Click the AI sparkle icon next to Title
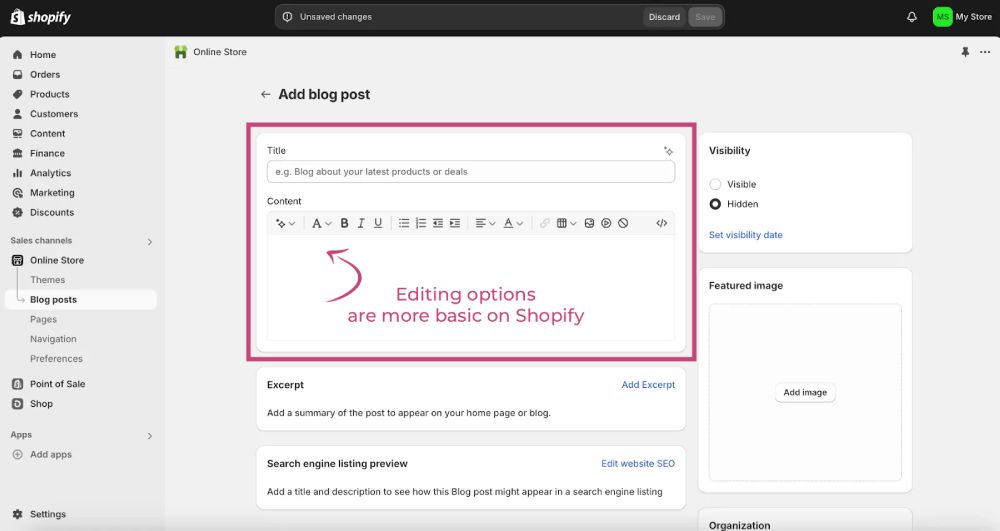This screenshot has height=531, width=1000. tap(668, 151)
